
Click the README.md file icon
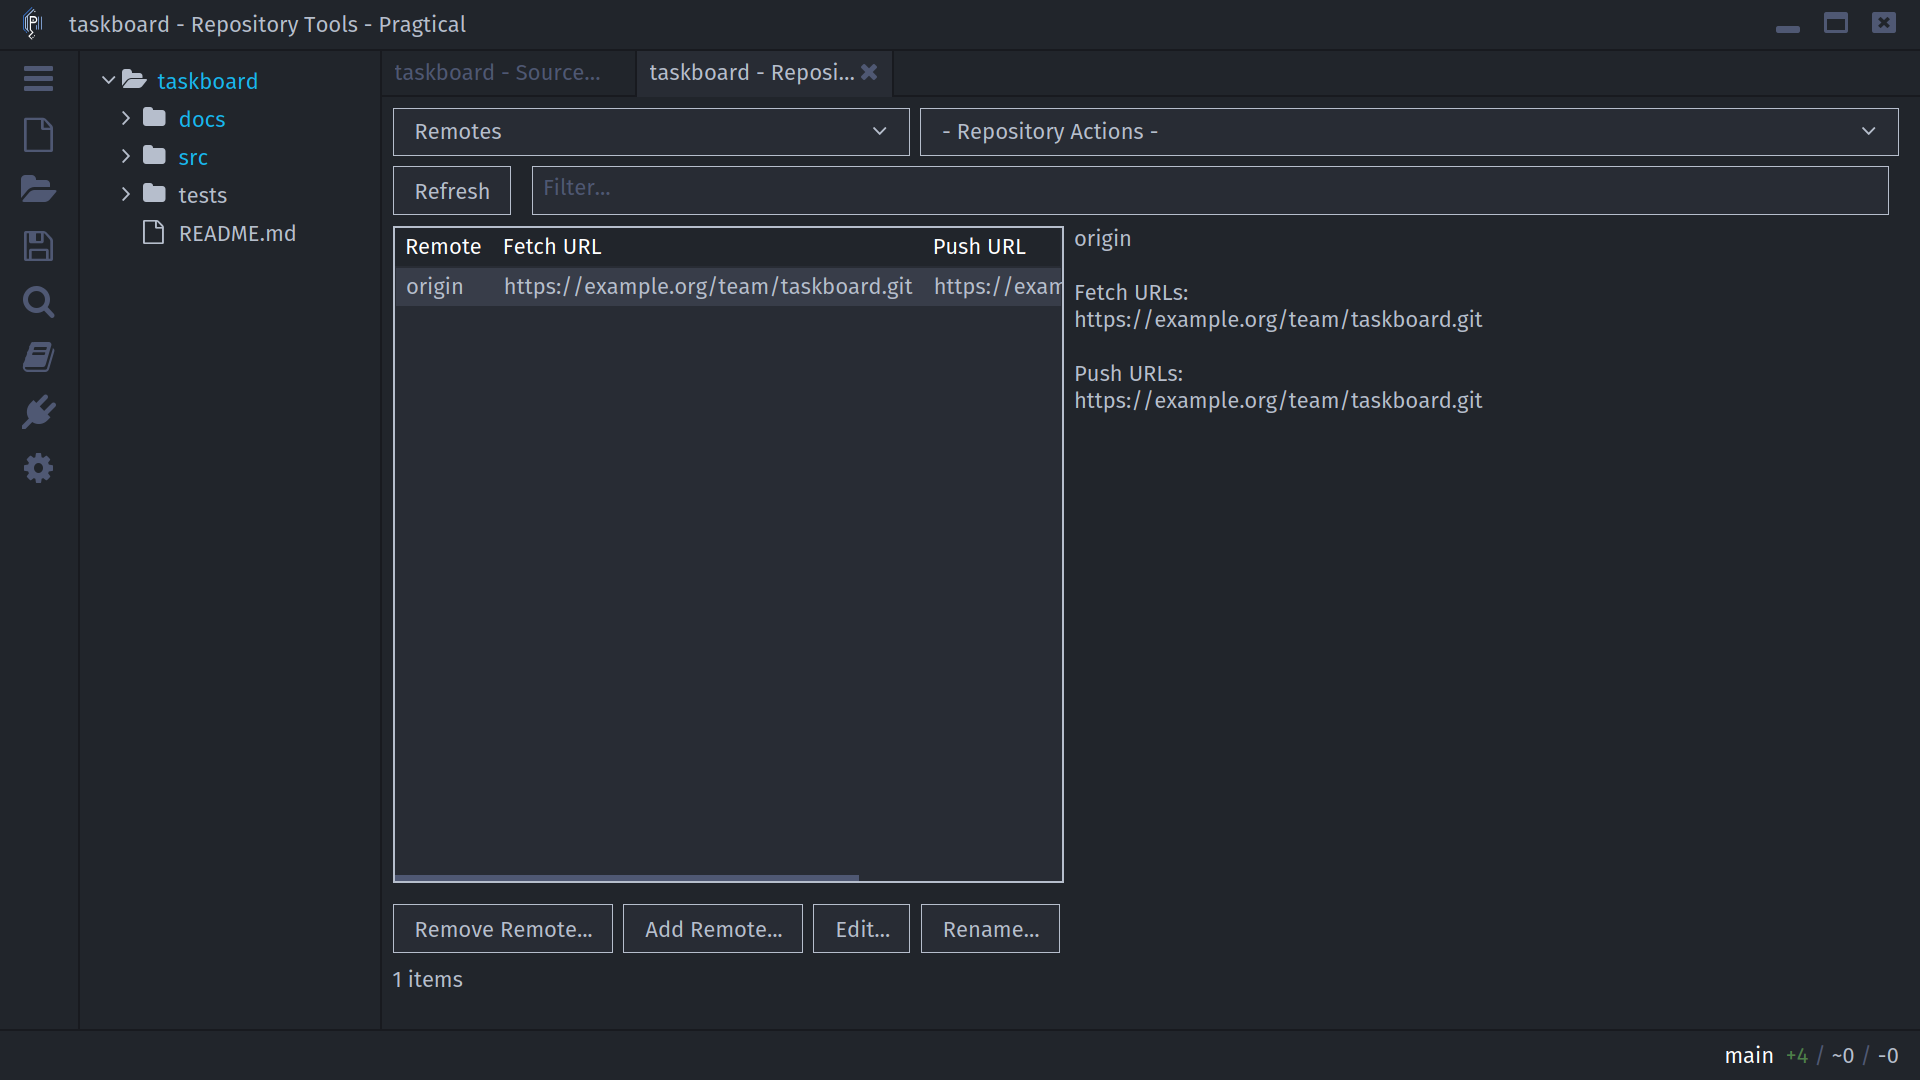tap(153, 232)
